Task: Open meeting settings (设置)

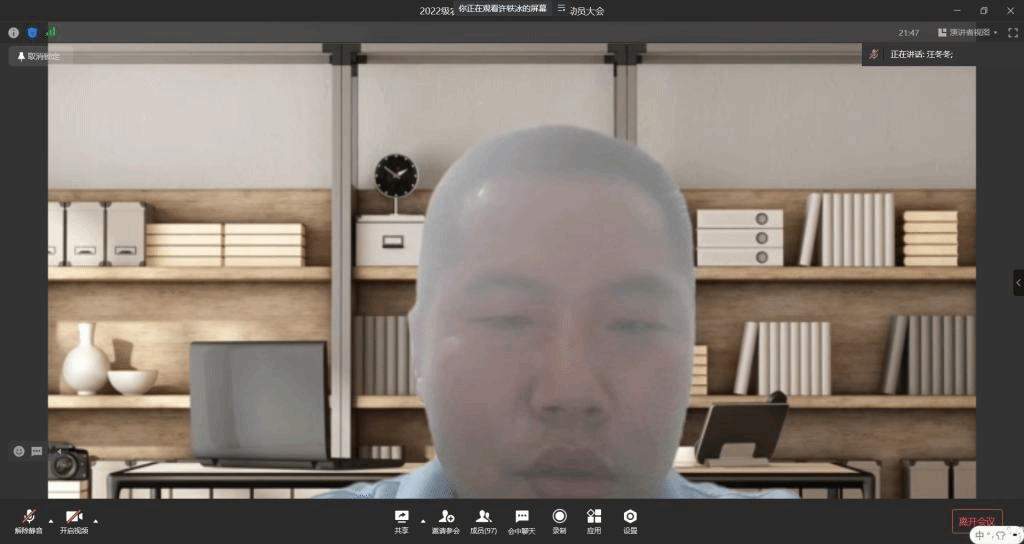Action: 630,519
